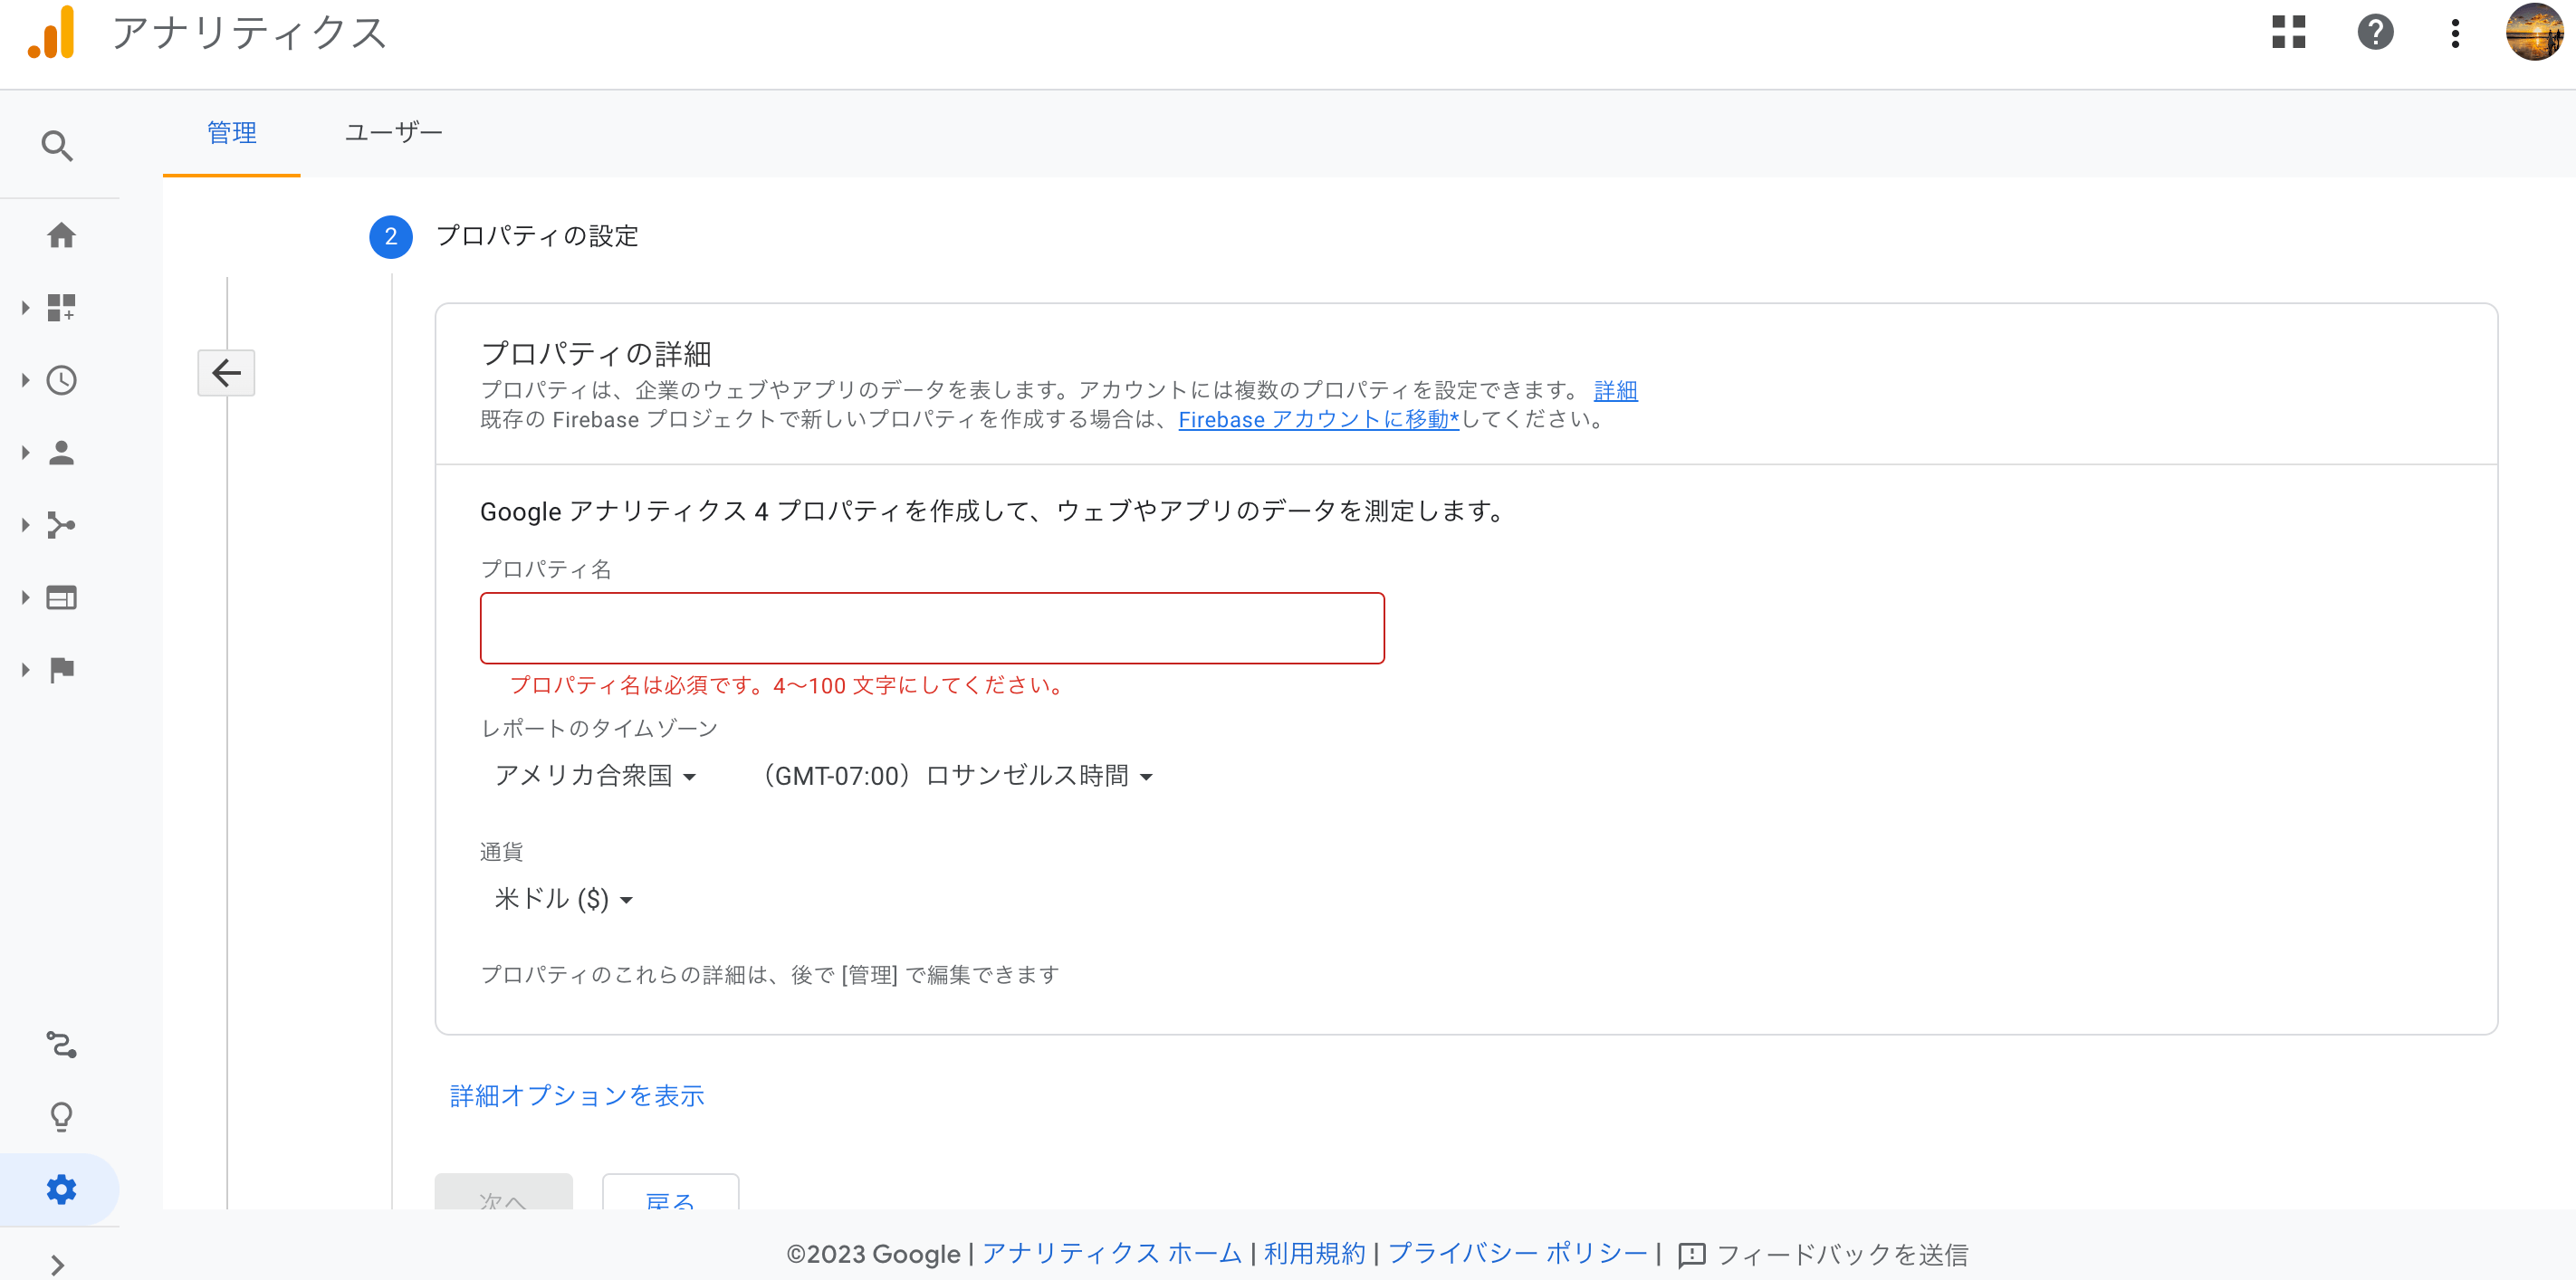Open the Home icon in sidebar

[61, 235]
